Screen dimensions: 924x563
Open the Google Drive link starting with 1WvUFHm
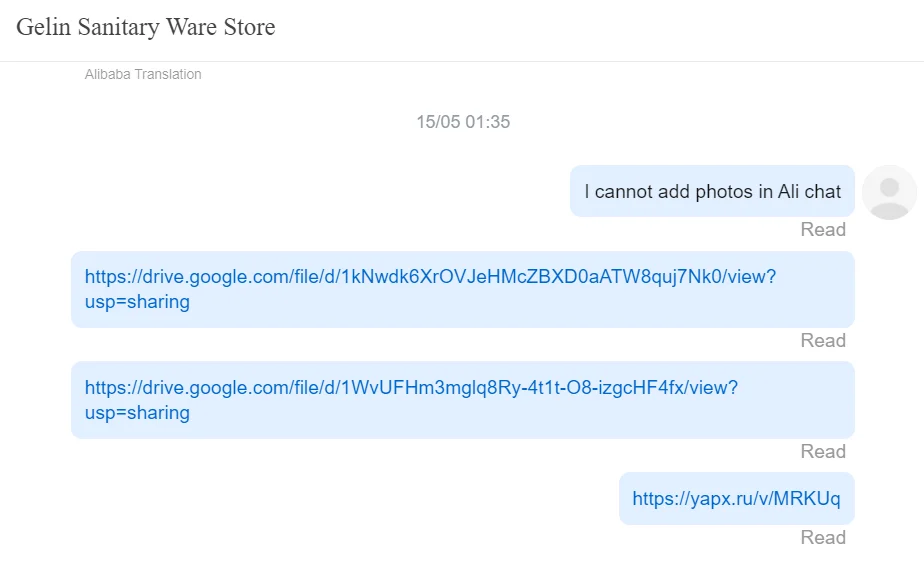(411, 388)
